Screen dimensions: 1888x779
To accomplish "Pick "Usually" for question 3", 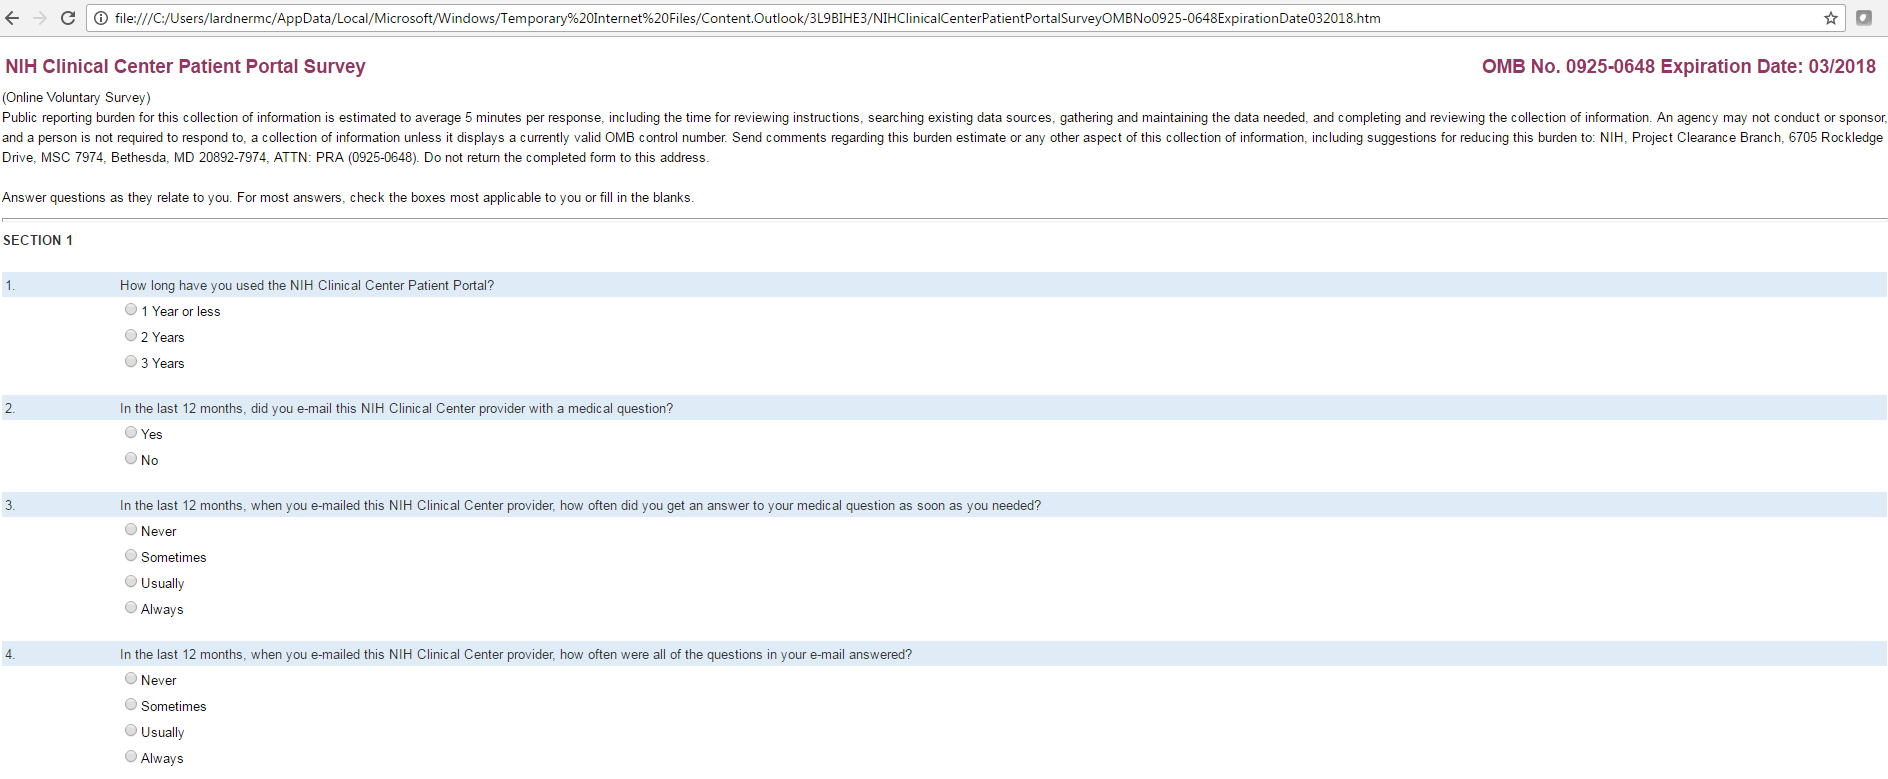I will pos(131,582).
